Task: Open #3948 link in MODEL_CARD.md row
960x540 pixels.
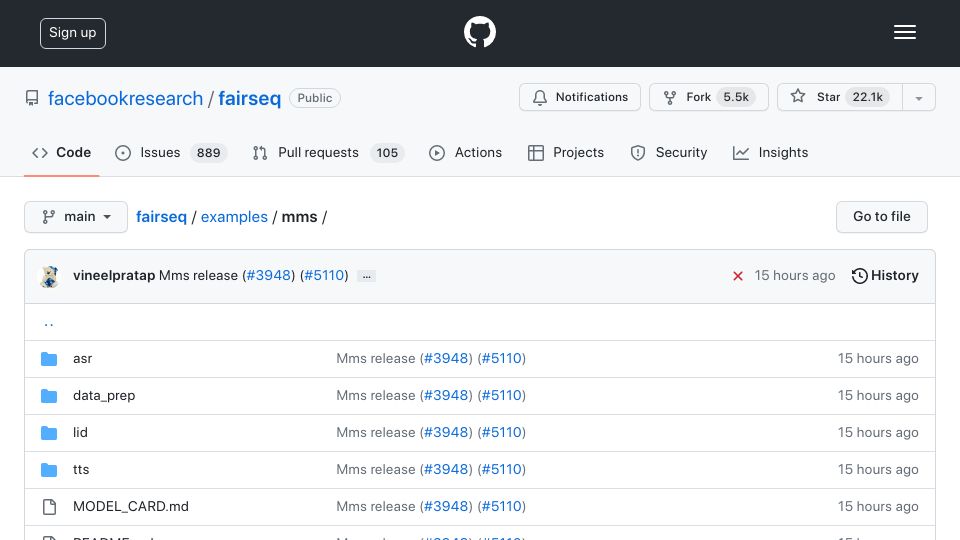Action: pos(446,506)
